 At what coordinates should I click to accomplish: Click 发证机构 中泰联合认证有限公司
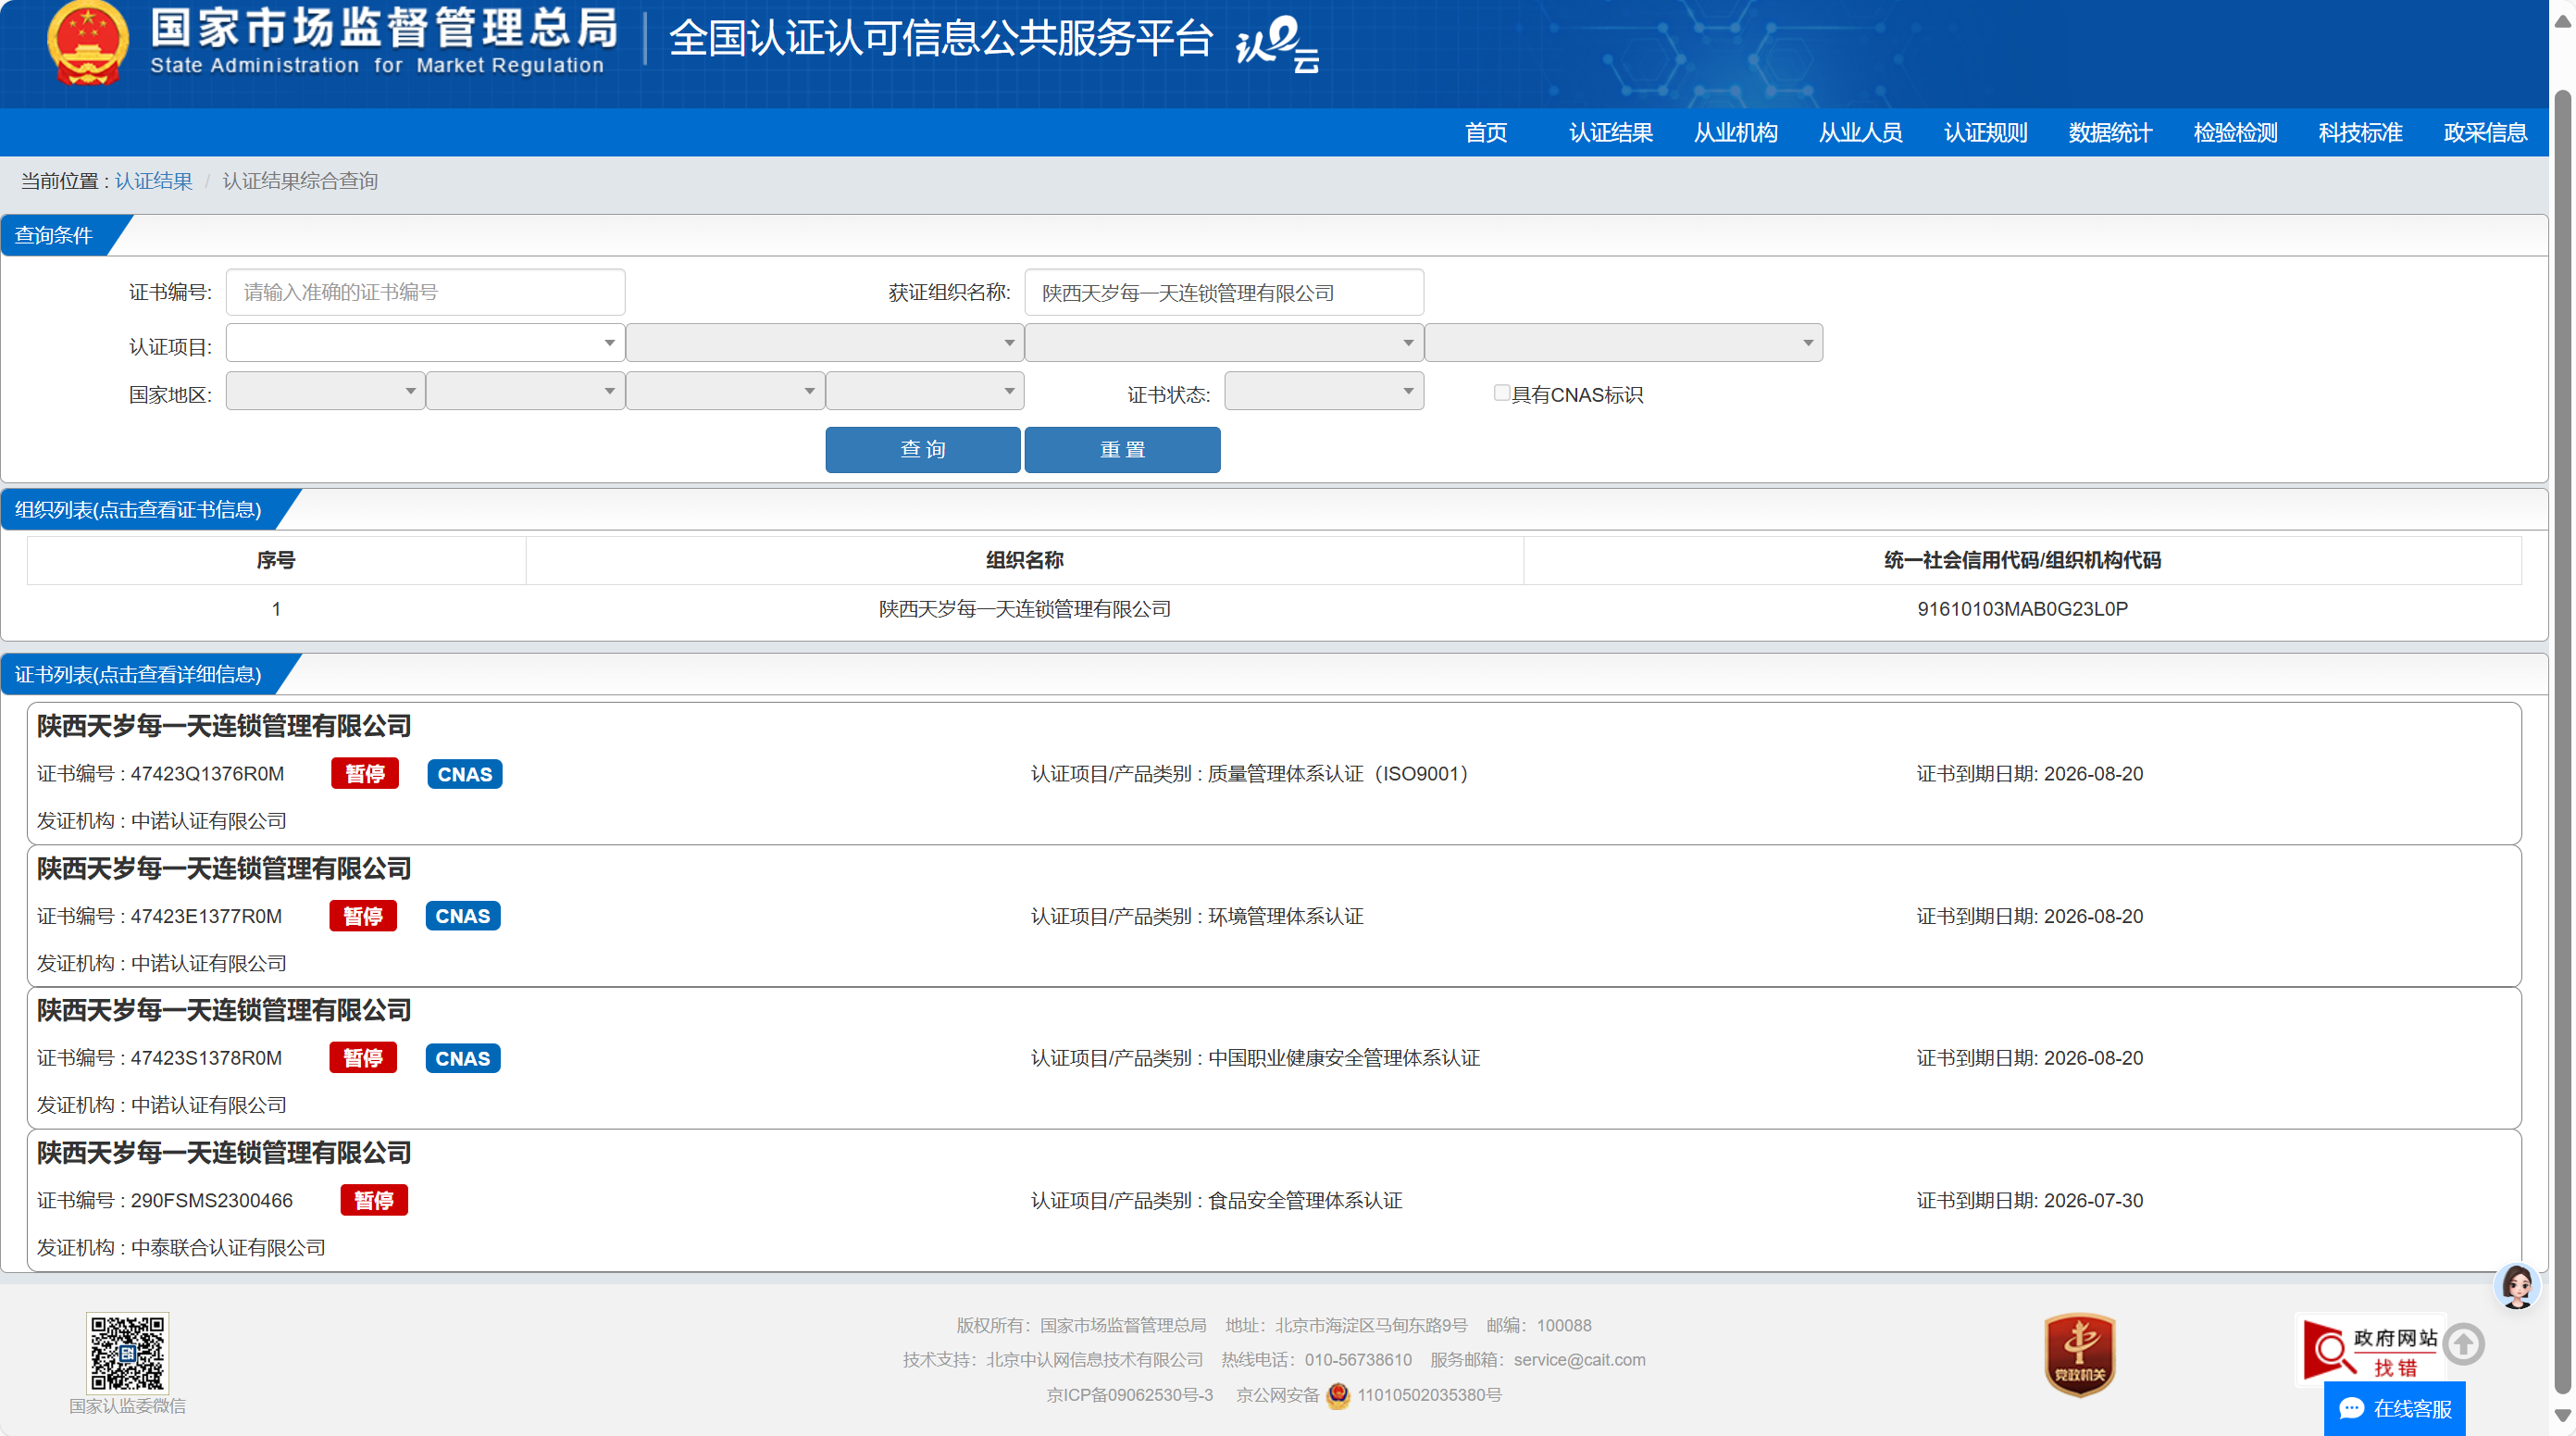click(181, 1247)
